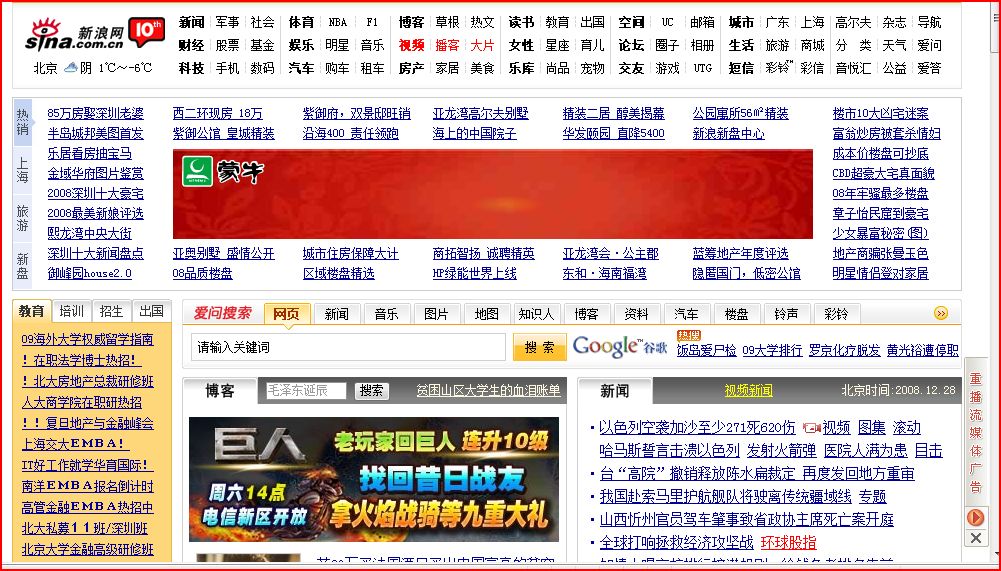Open the 天气 navigation link
This screenshot has width=1001, height=571.
894,45
